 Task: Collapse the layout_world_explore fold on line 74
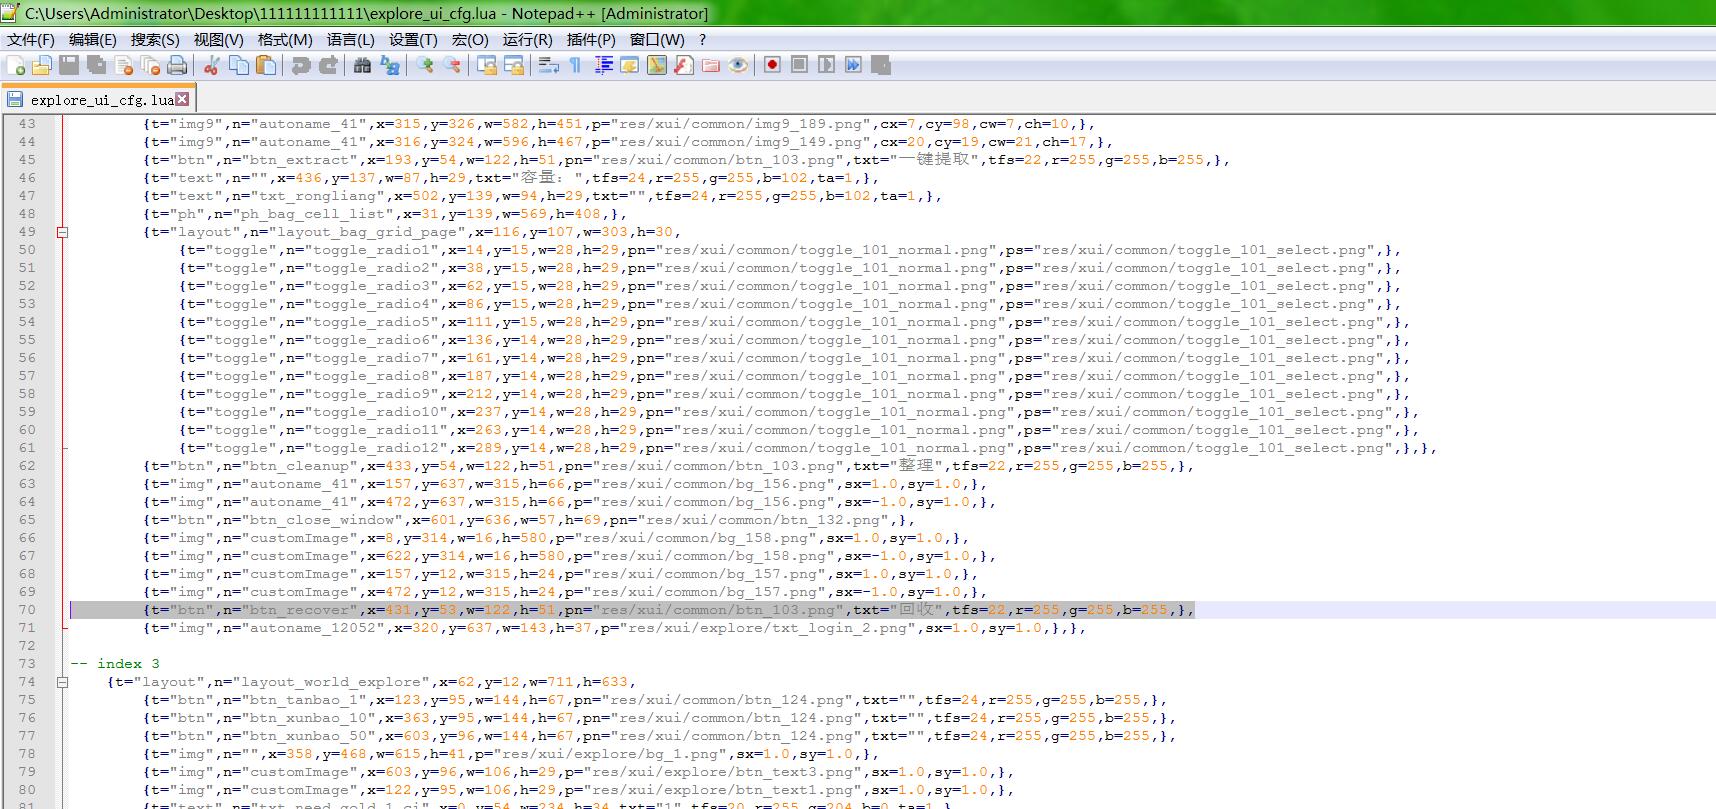coord(62,682)
